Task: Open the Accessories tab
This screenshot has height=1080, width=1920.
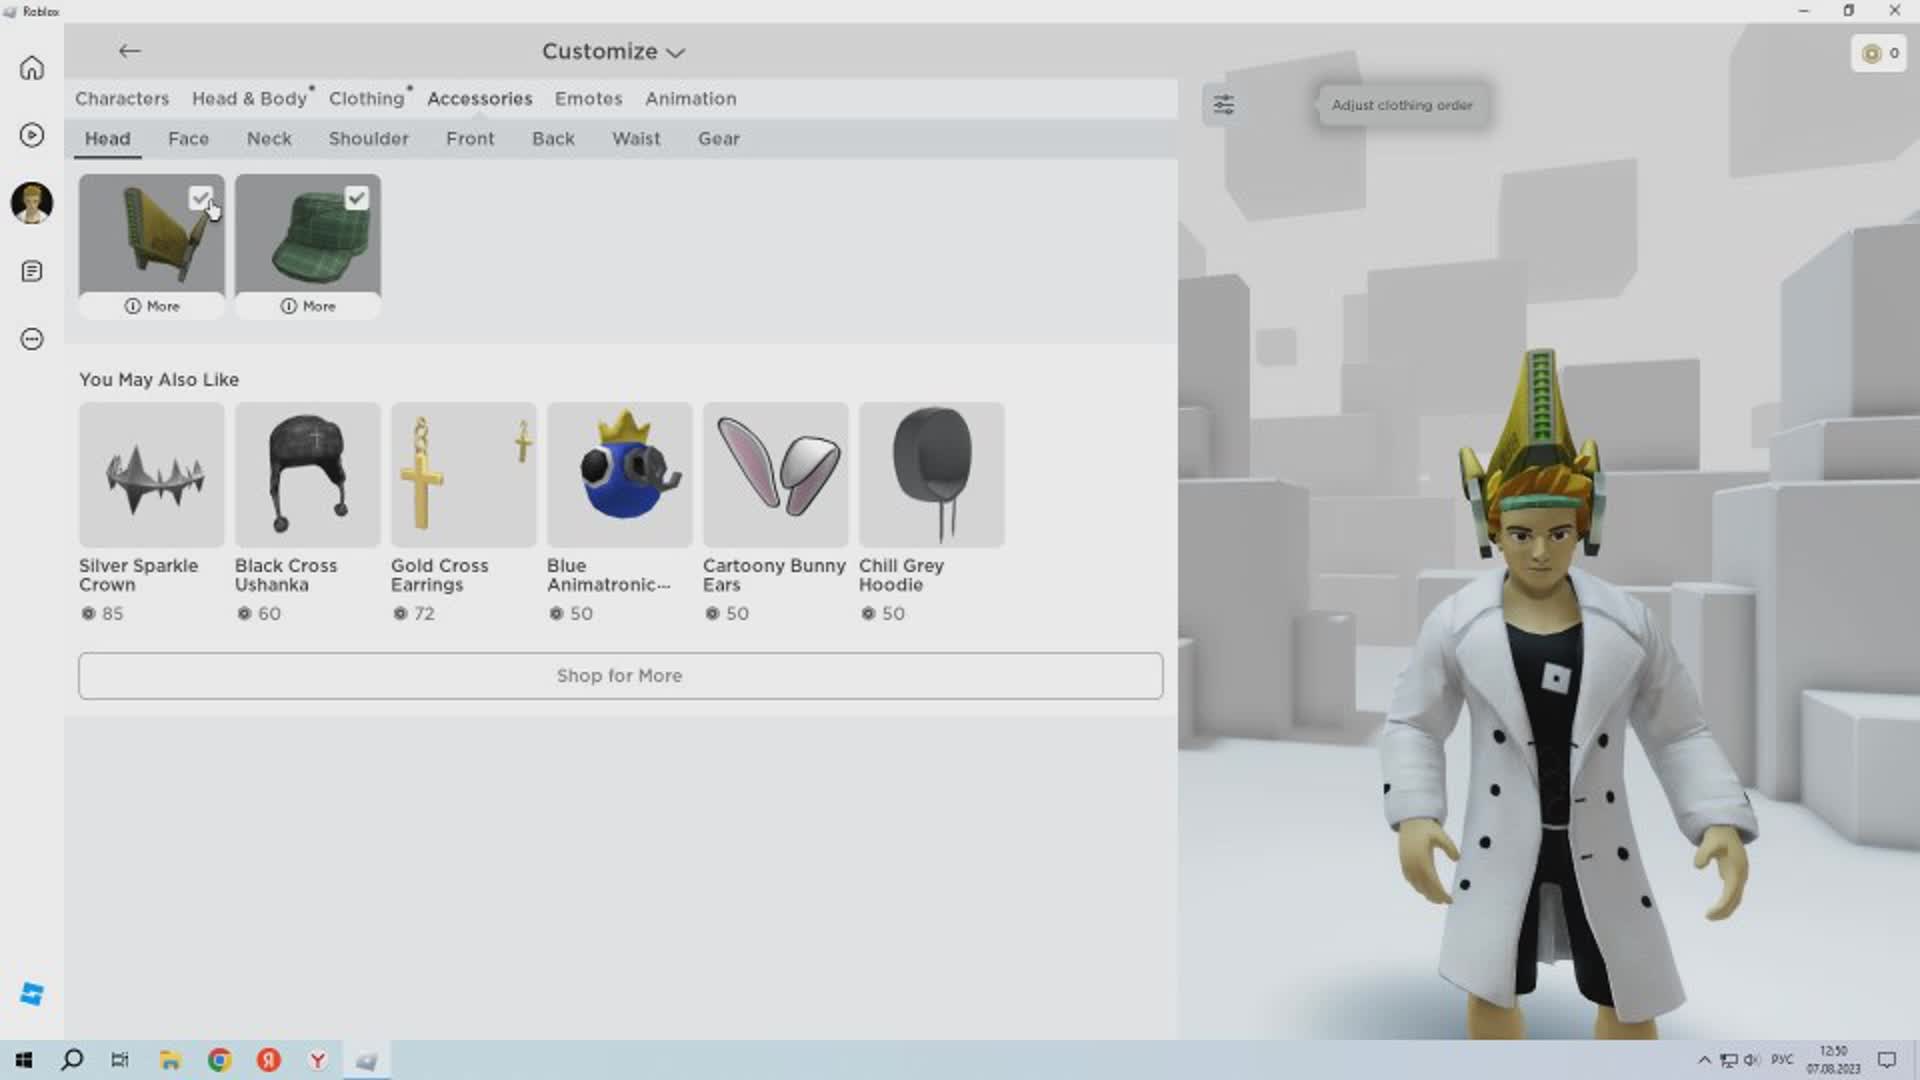Action: coord(480,98)
